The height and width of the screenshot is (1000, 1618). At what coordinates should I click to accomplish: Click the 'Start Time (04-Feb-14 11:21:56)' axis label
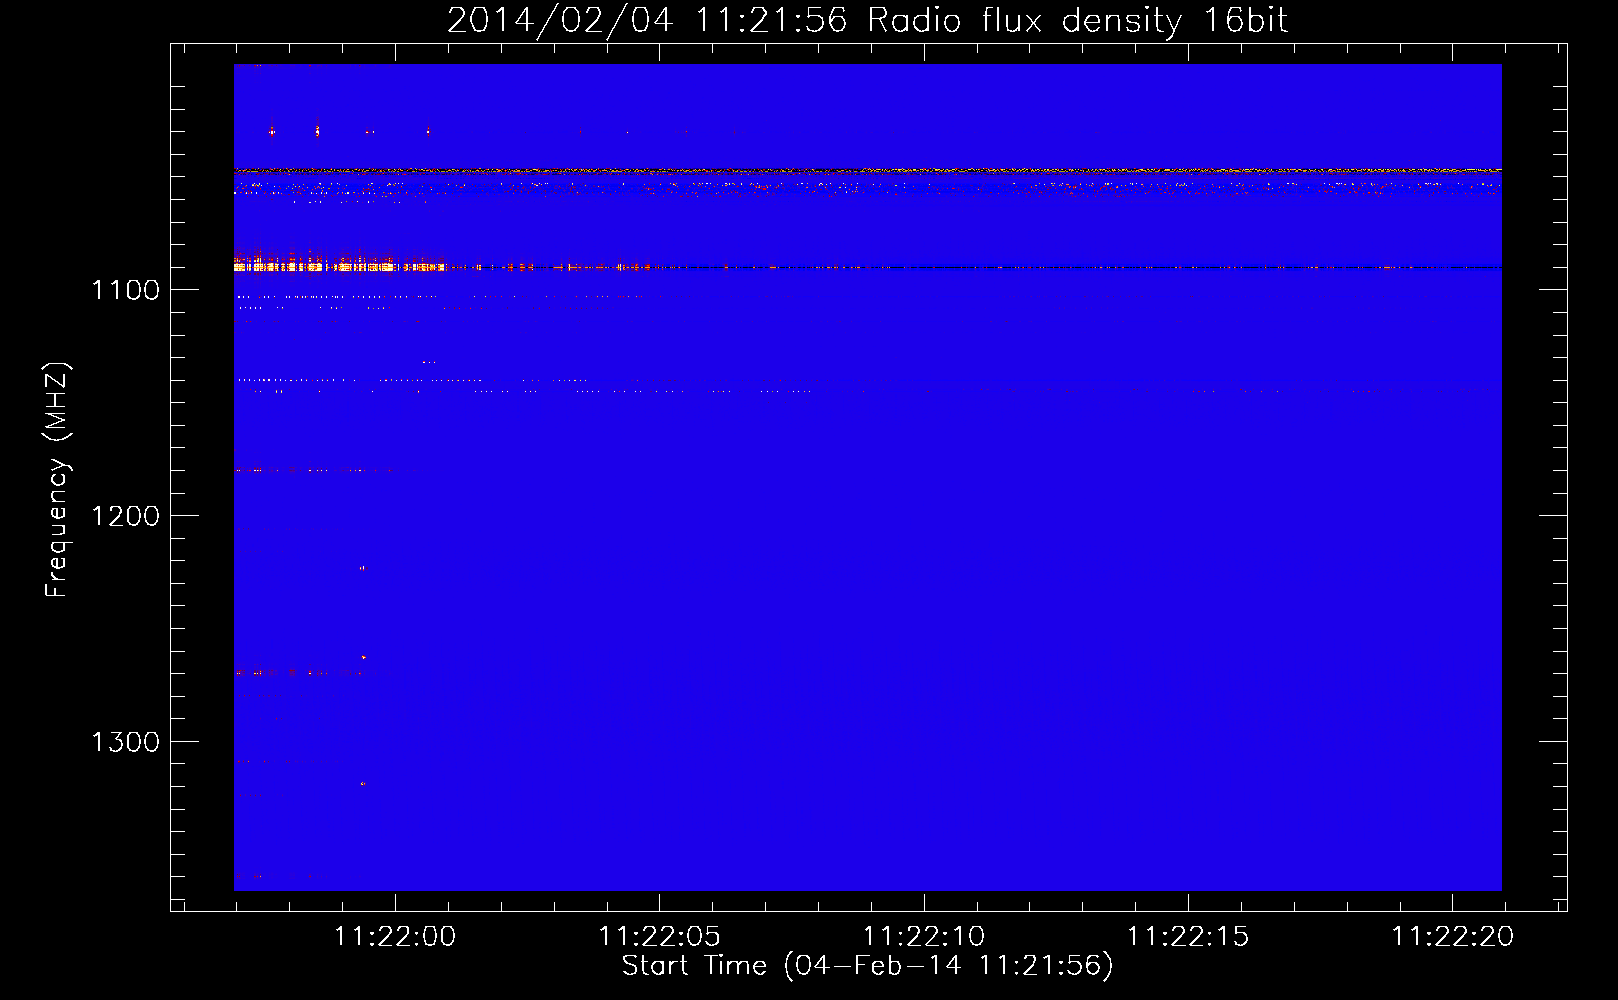(x=867, y=966)
